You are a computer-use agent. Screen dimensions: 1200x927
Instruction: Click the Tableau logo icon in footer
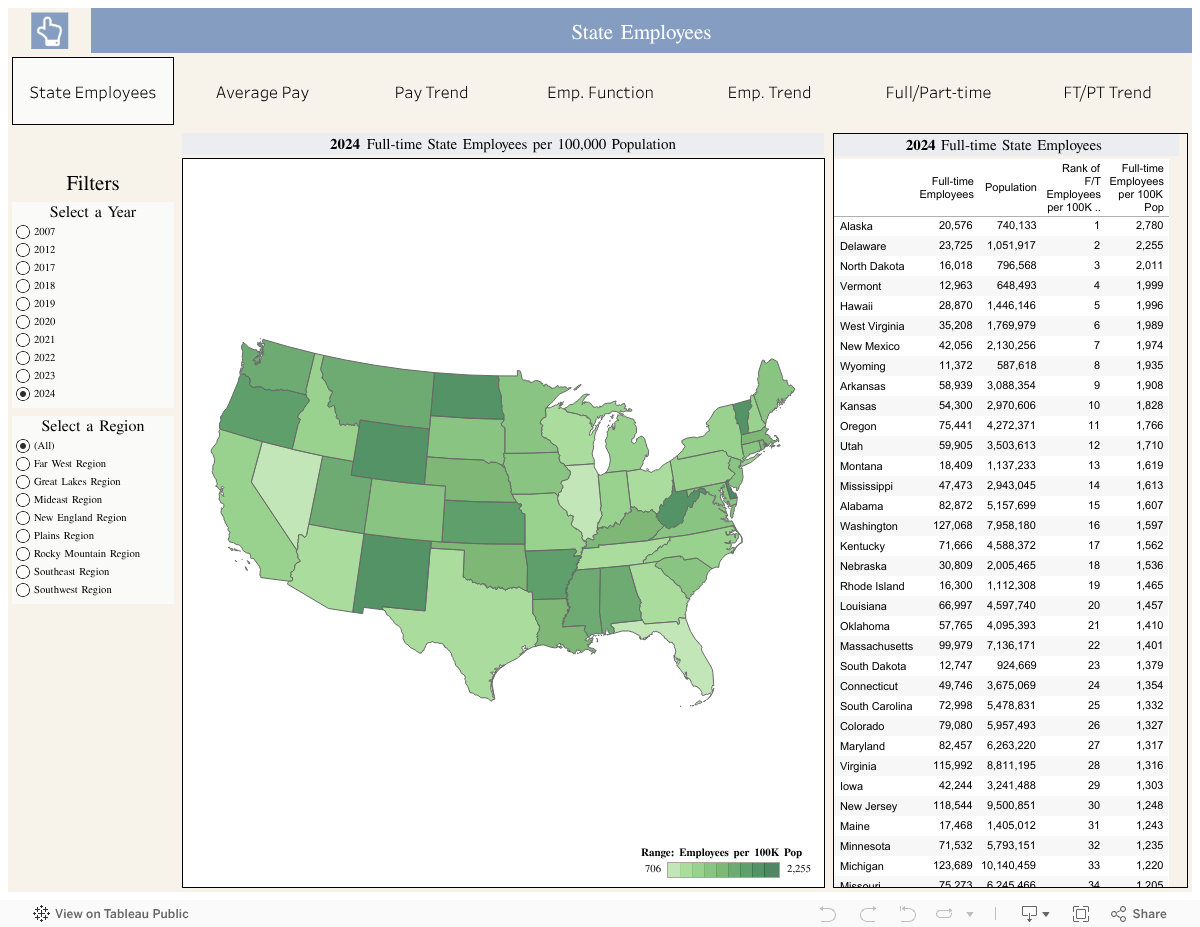pos(42,913)
